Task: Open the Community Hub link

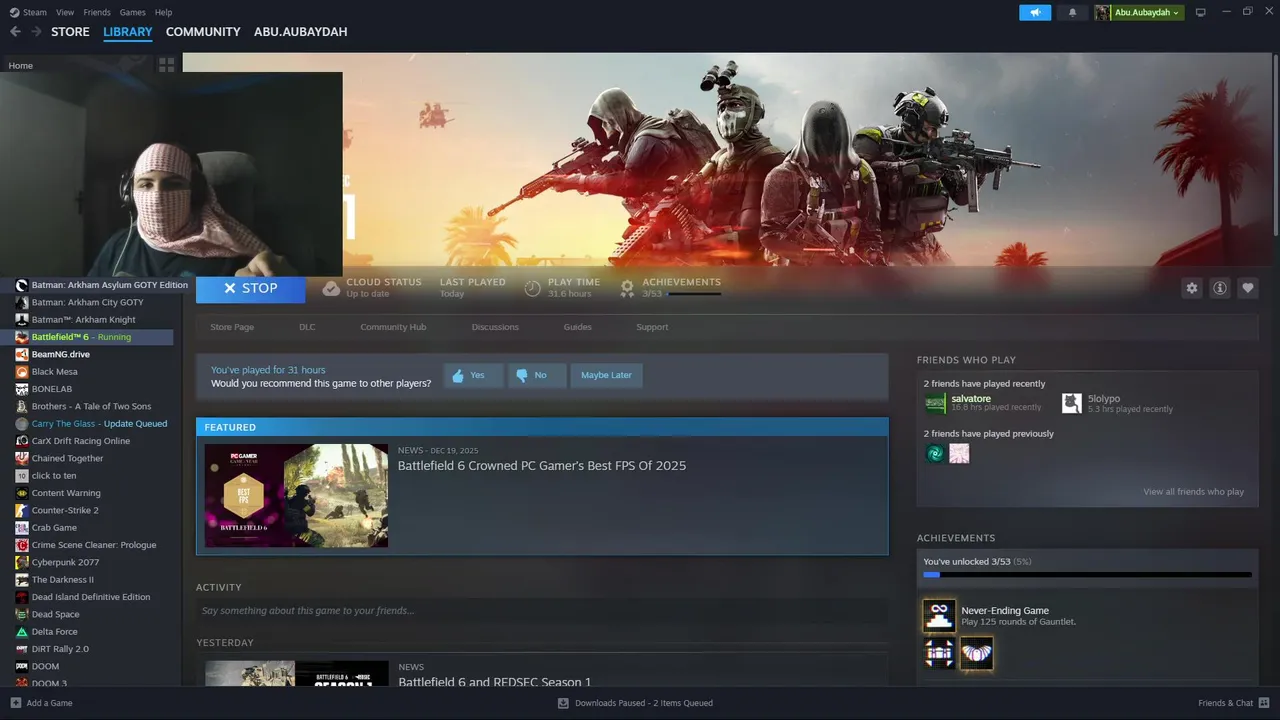Action: click(393, 327)
